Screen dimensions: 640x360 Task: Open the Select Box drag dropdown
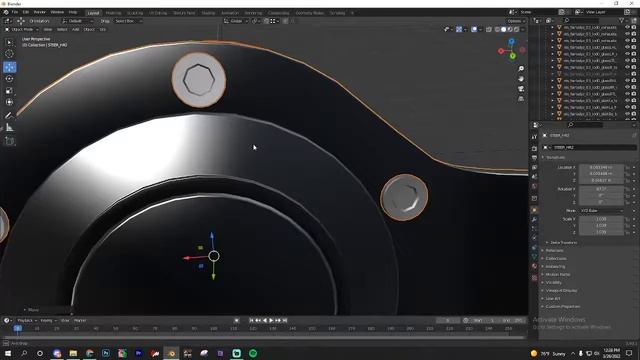128,21
